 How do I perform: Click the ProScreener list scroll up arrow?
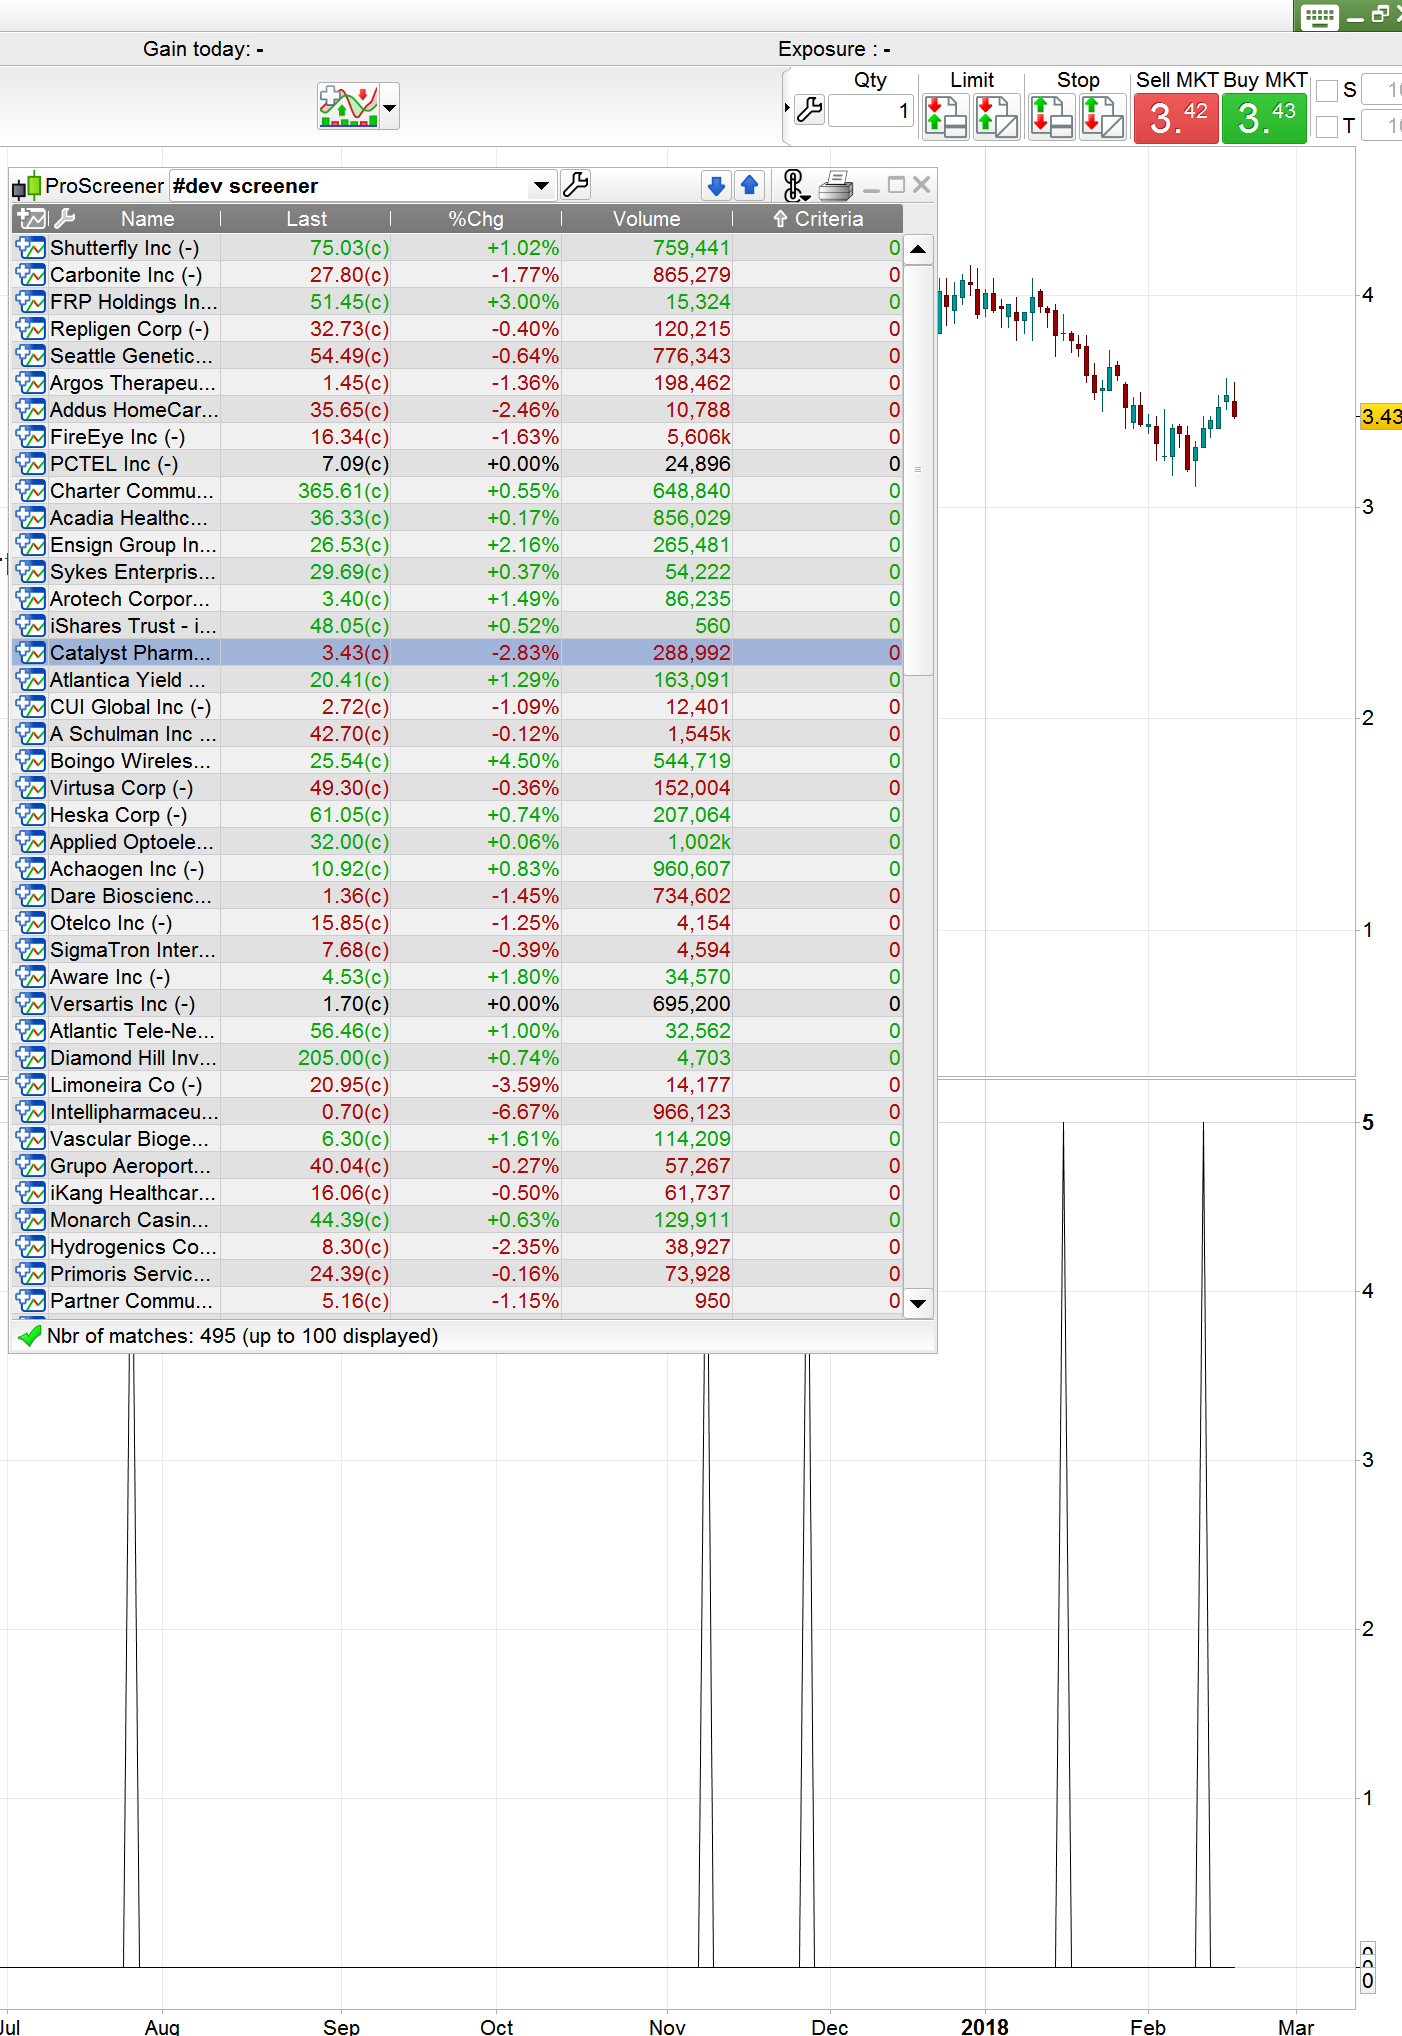918,249
